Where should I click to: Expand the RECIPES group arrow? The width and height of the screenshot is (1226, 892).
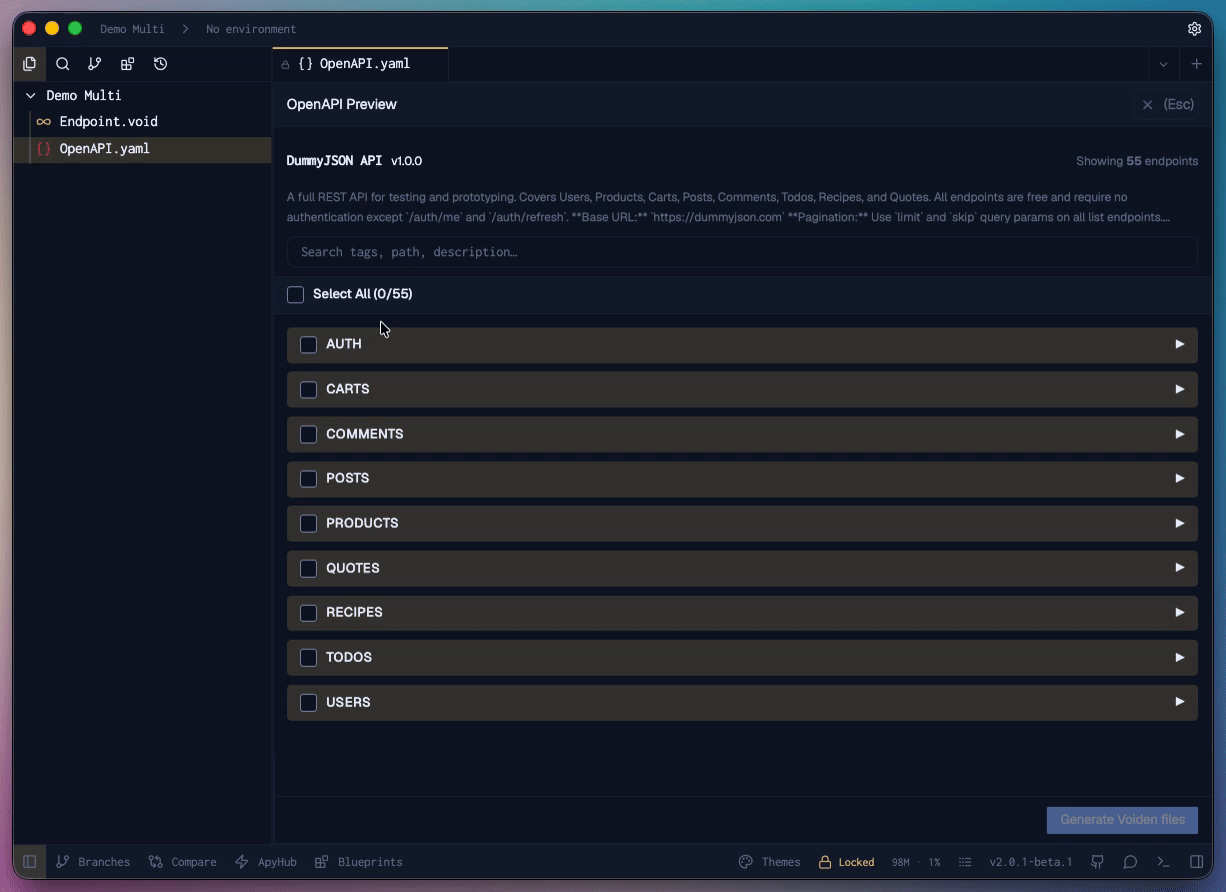pos(1180,612)
